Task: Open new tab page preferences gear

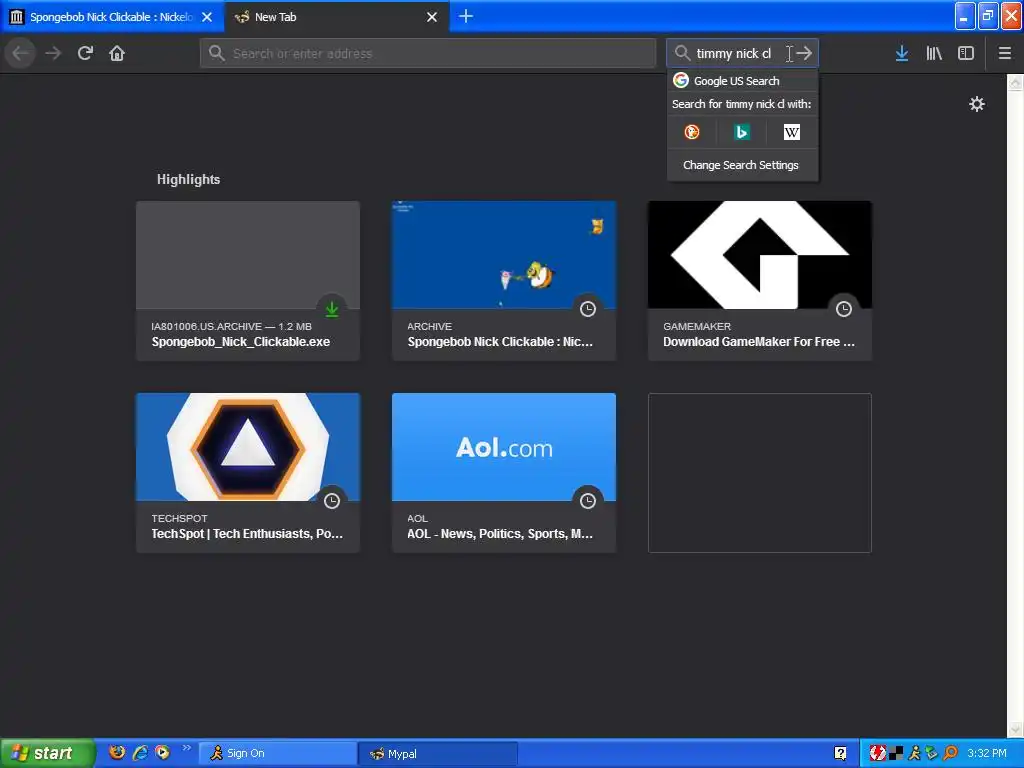Action: (976, 104)
